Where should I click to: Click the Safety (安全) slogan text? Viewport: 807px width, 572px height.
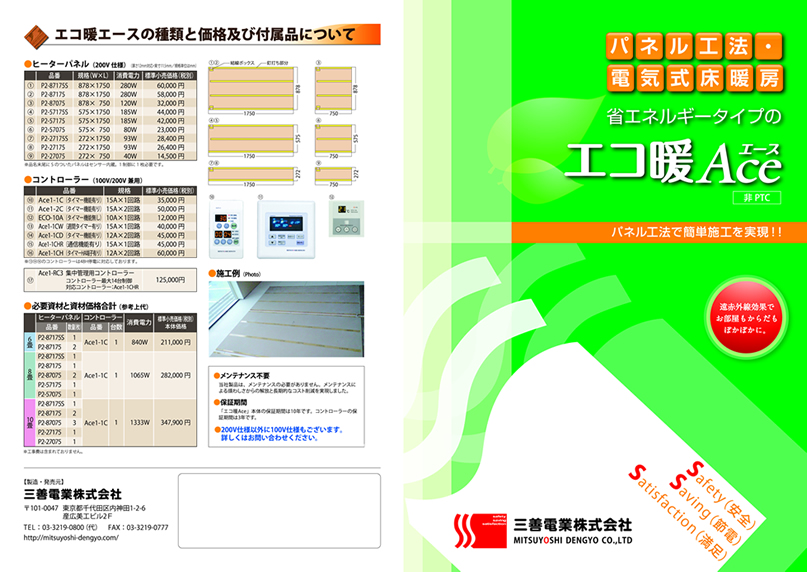point(722,496)
